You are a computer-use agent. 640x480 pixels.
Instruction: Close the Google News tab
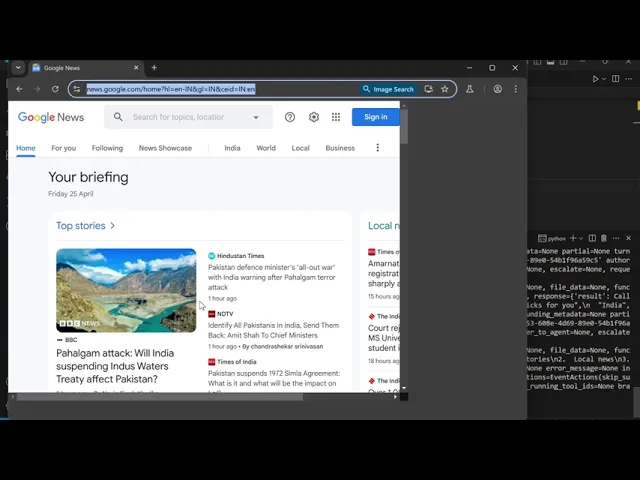click(136, 68)
